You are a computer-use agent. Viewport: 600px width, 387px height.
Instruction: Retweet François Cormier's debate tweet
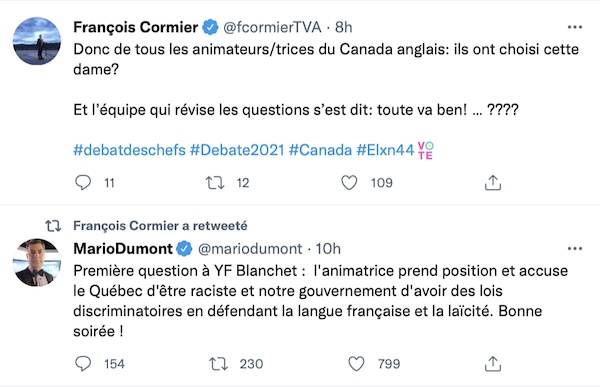pos(215,183)
